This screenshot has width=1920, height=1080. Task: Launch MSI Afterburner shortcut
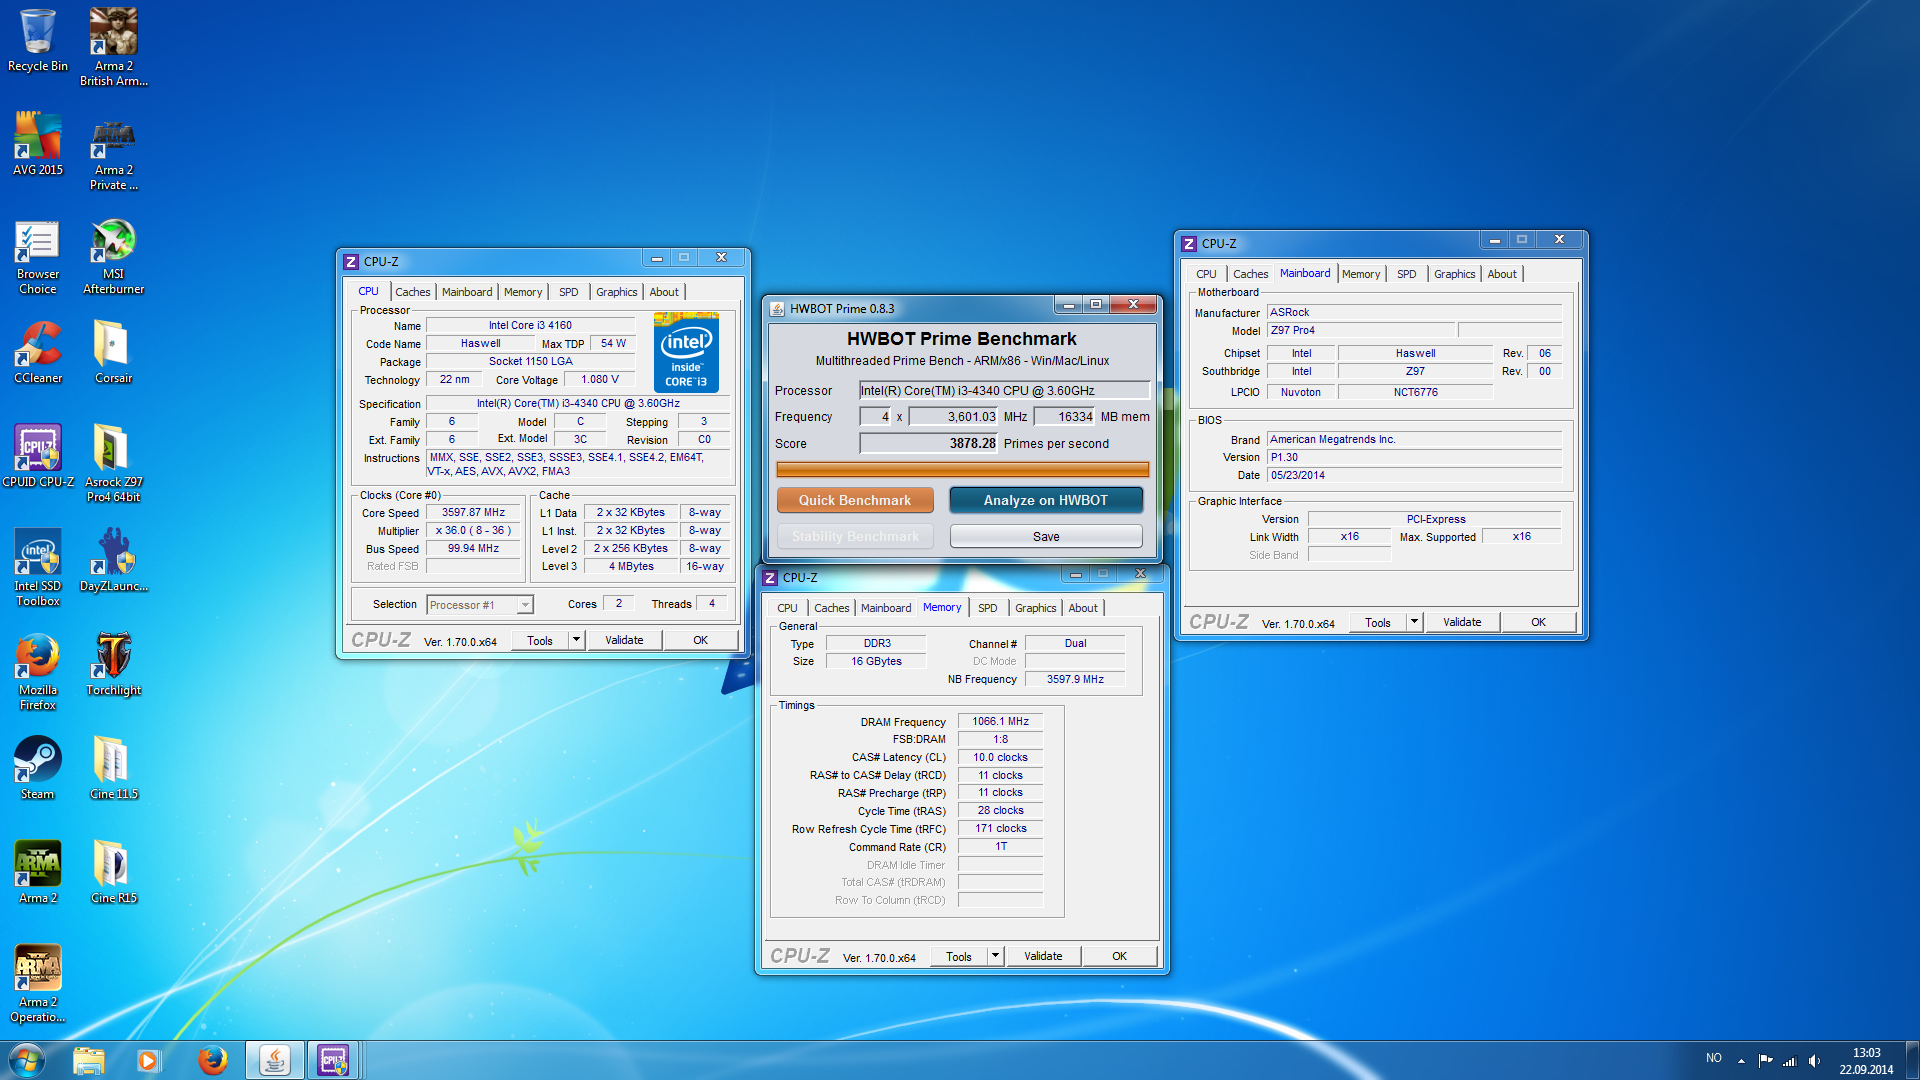114,256
